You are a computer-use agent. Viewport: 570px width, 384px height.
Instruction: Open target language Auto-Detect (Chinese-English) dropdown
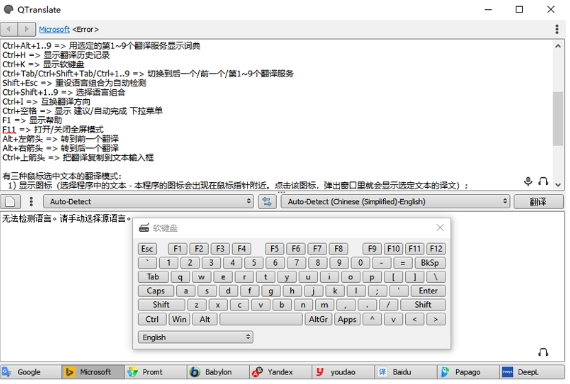tap(395, 201)
